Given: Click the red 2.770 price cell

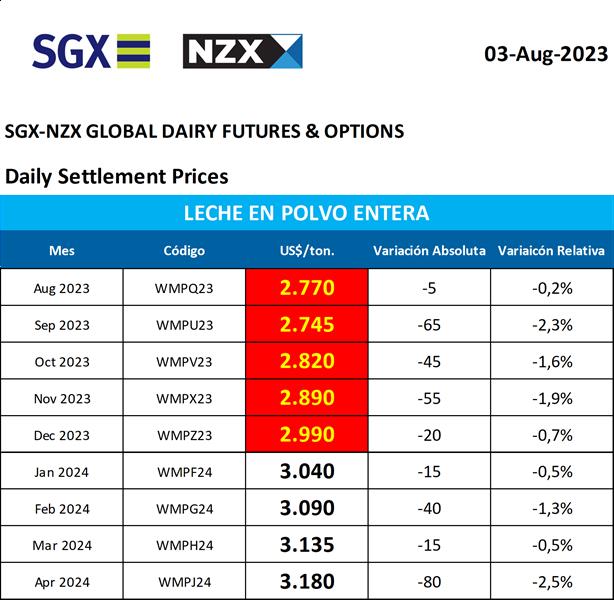Looking at the screenshot, I should click(307, 288).
